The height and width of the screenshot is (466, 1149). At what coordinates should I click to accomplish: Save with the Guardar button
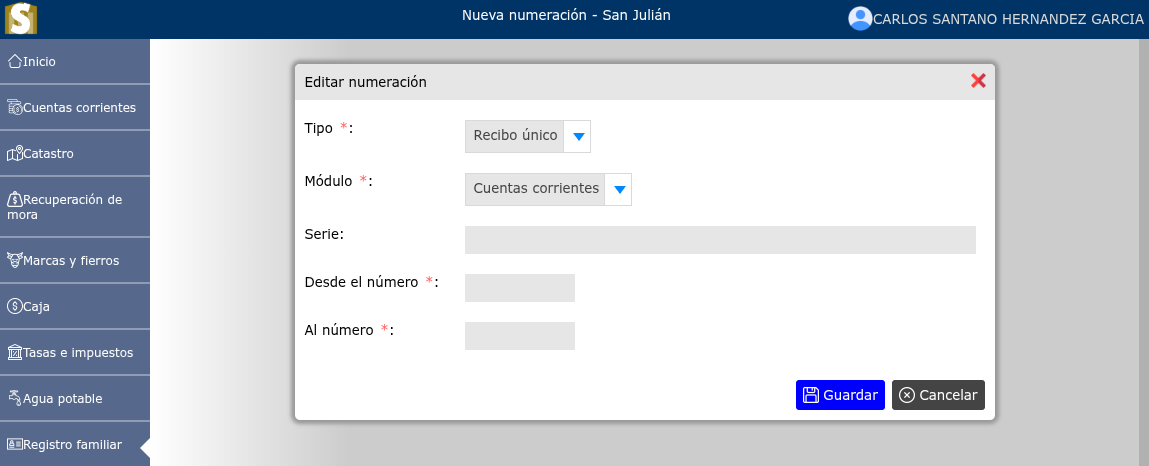pos(840,395)
